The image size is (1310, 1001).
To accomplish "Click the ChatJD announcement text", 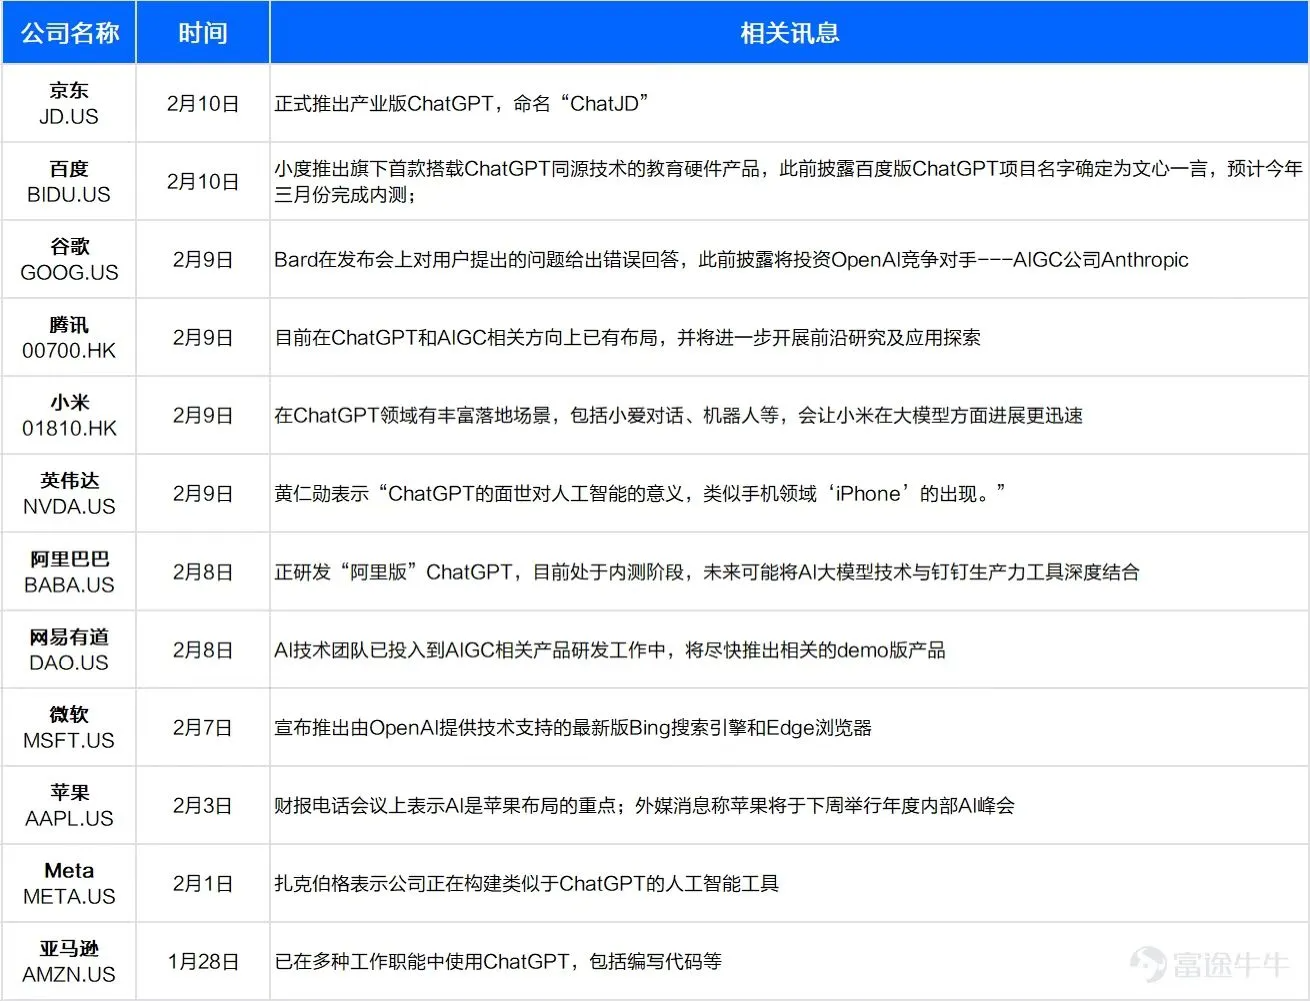I will coord(462,104).
